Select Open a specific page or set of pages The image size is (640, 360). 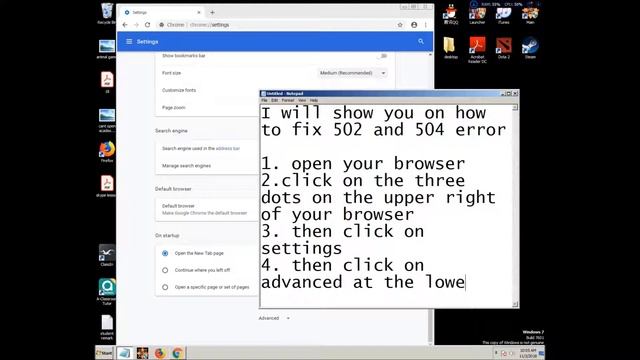point(165,287)
